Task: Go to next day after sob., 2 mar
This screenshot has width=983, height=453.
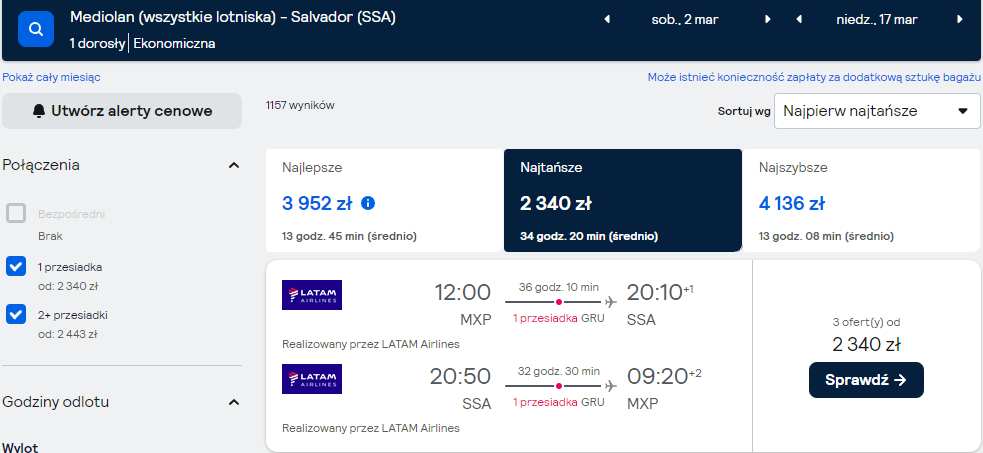Action: tap(767, 19)
